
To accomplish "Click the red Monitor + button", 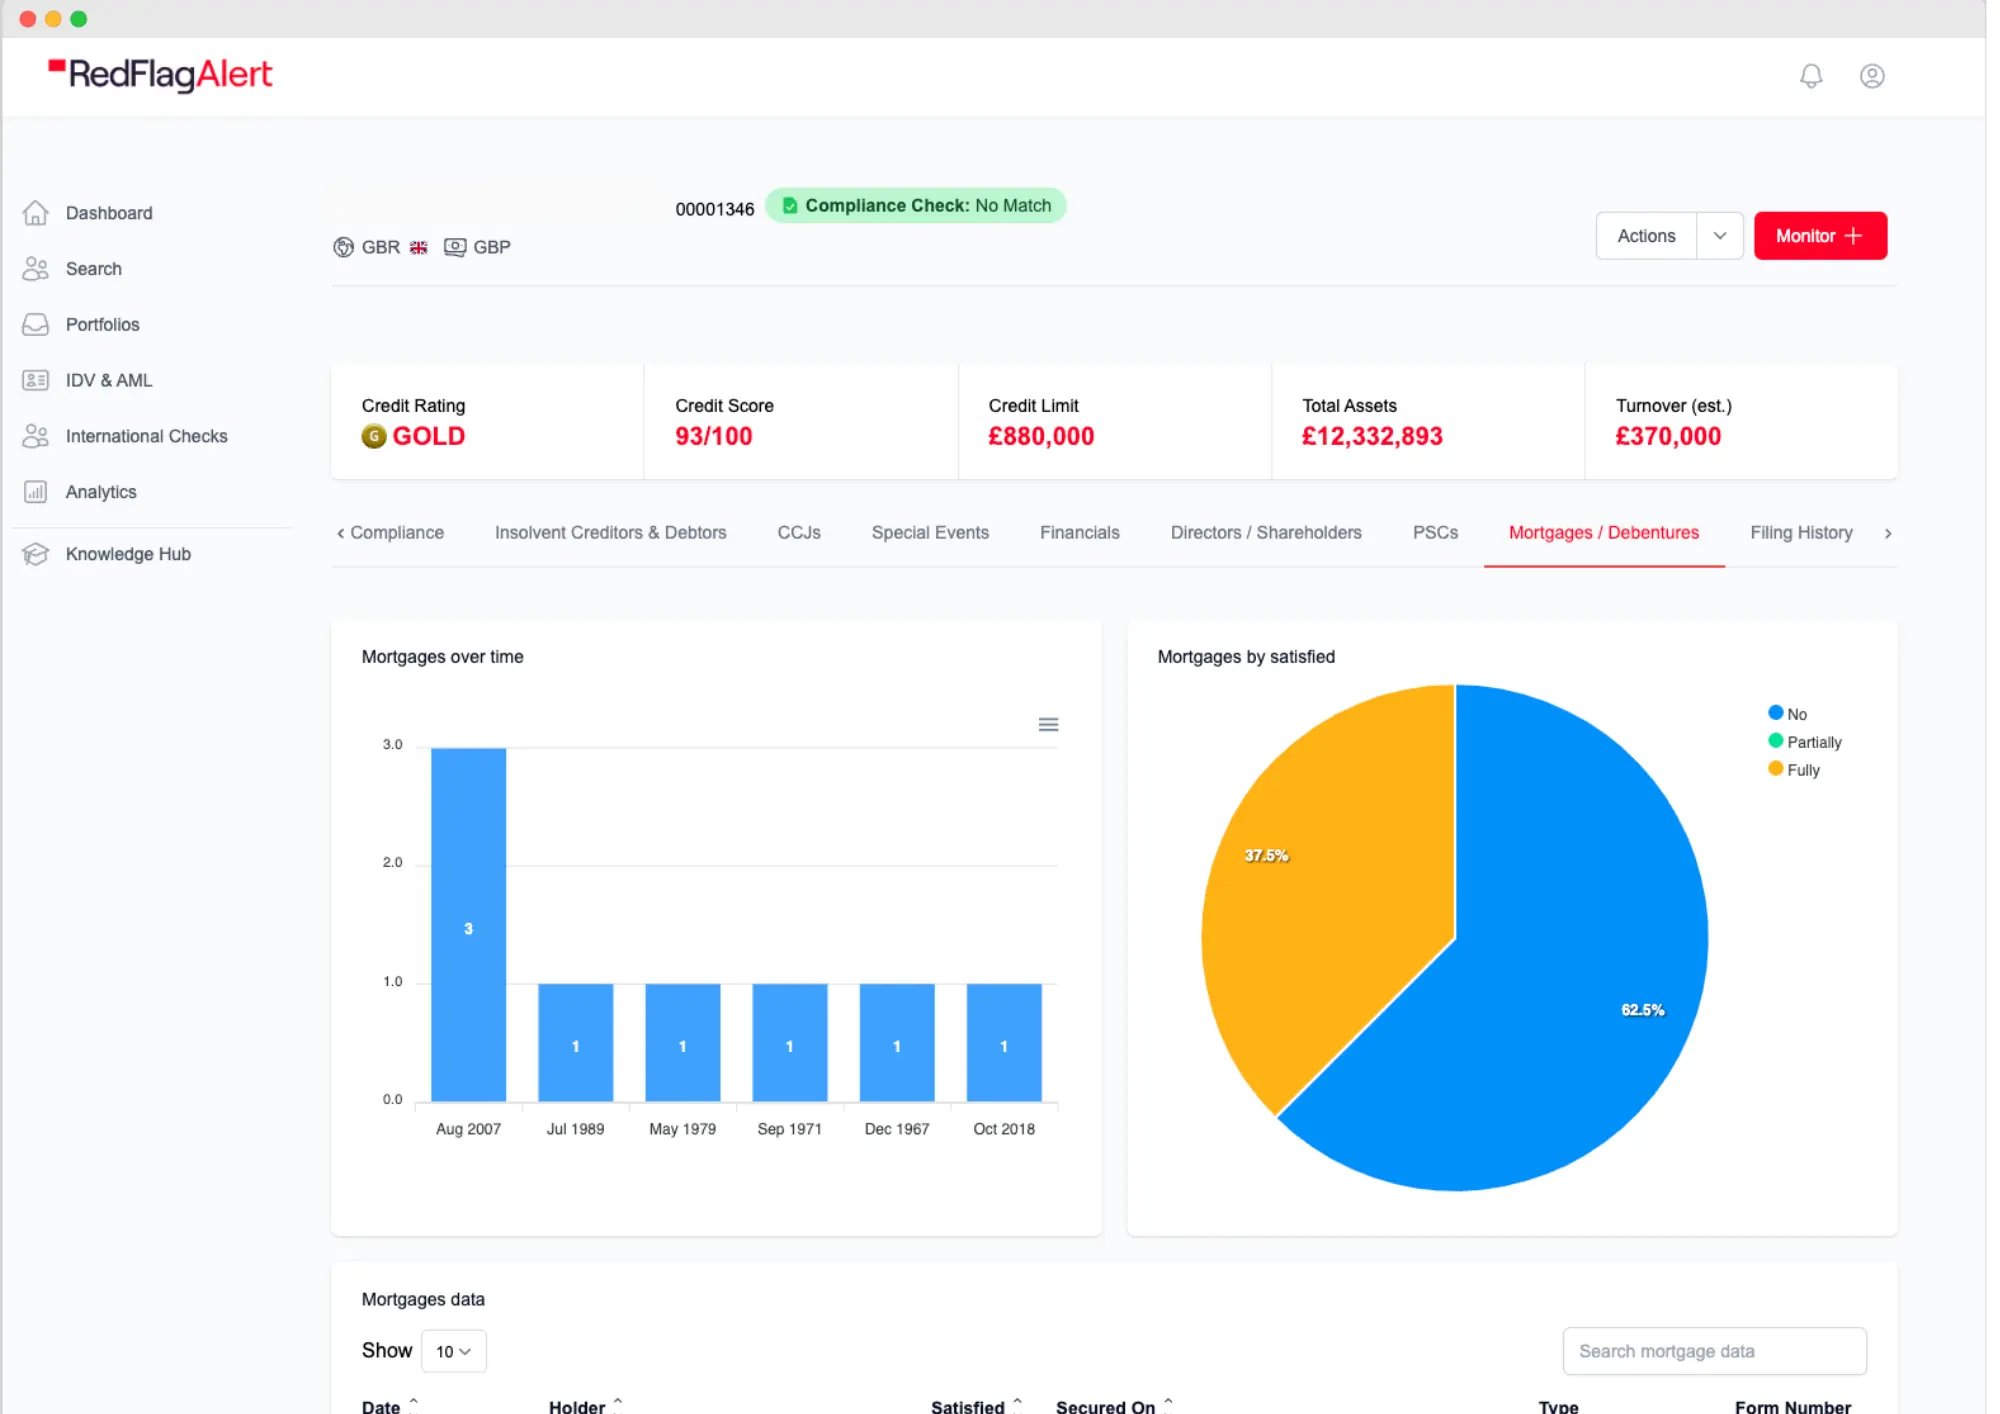I will coord(1820,236).
